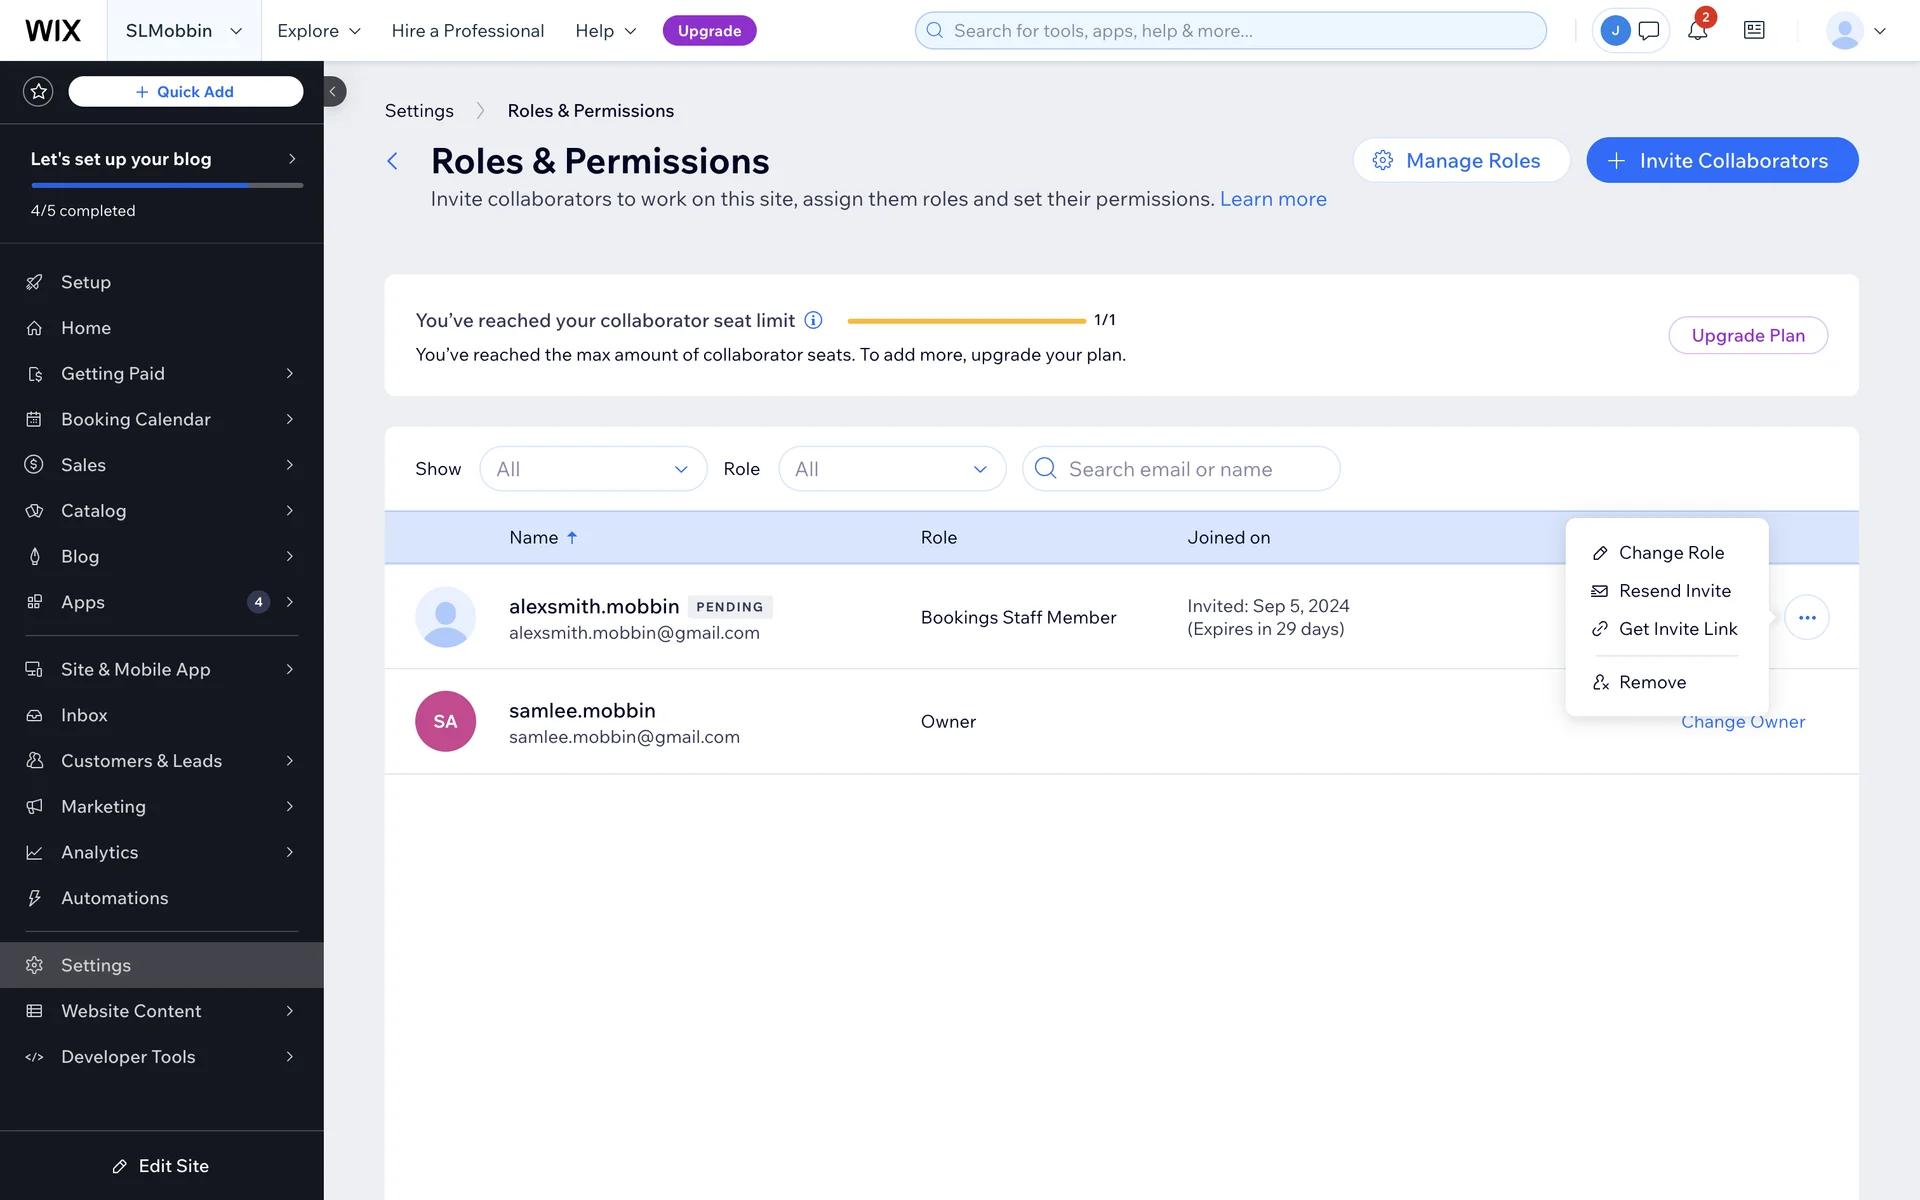Click the favorites star icon in sidebar

click(38, 91)
